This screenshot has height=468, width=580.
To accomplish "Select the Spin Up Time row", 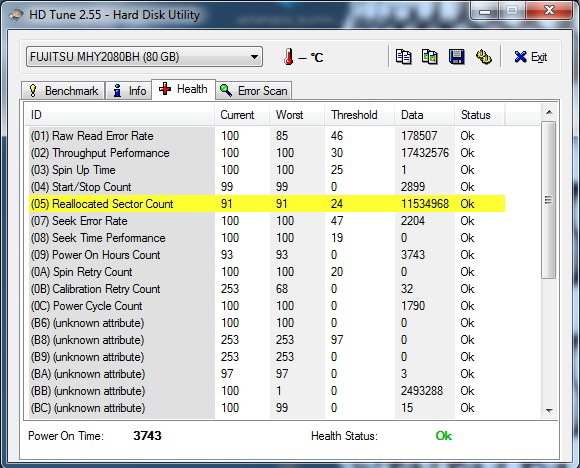I will click(x=267, y=170).
